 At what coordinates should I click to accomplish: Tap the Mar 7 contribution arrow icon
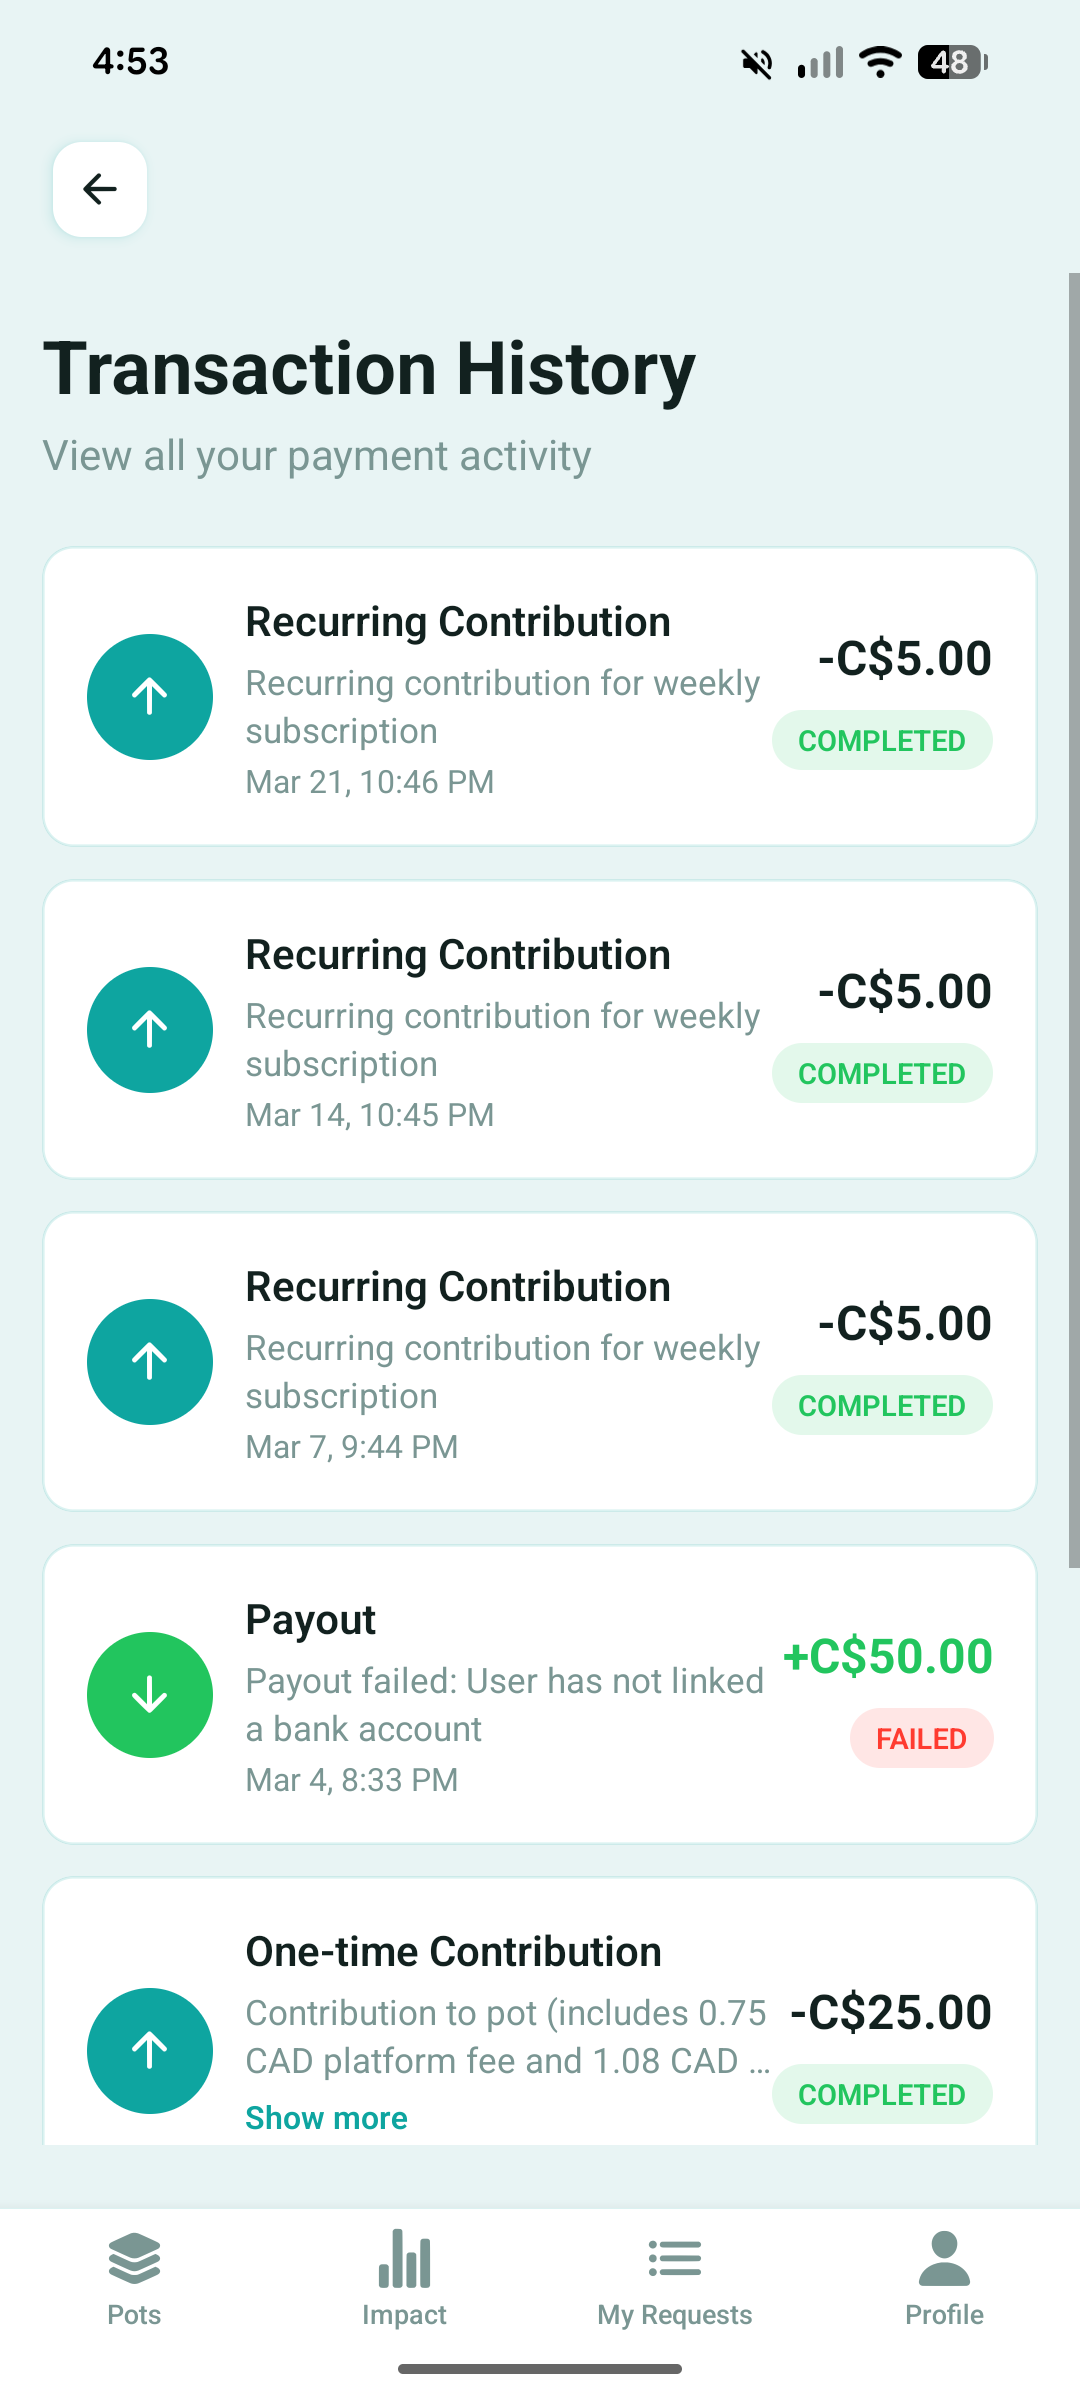pos(150,1361)
